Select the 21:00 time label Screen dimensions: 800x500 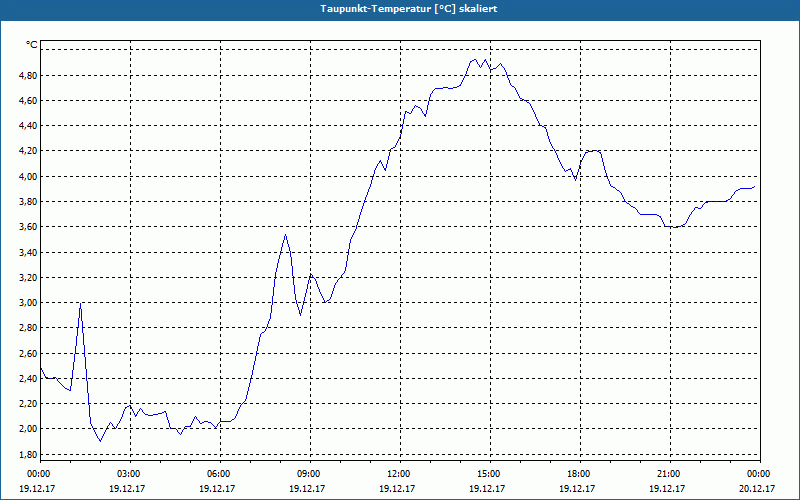click(x=669, y=474)
